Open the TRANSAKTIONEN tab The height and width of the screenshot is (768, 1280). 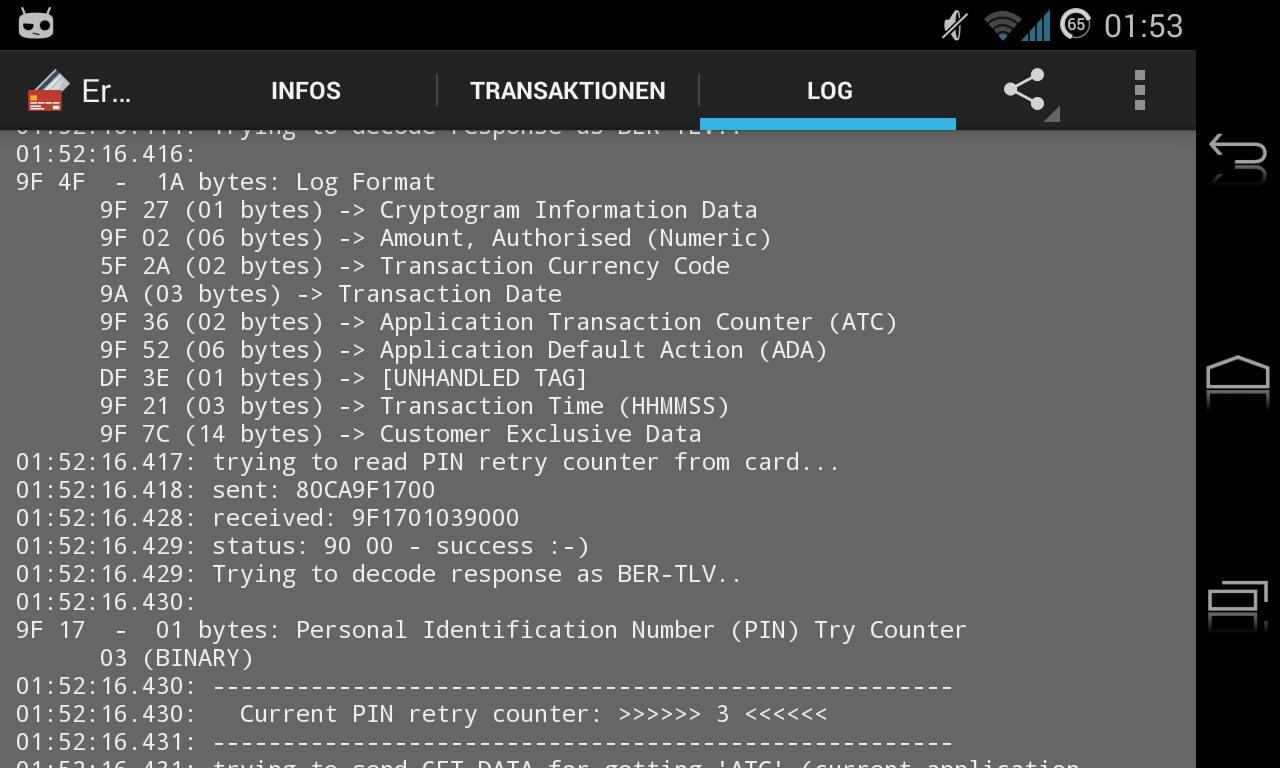567,91
